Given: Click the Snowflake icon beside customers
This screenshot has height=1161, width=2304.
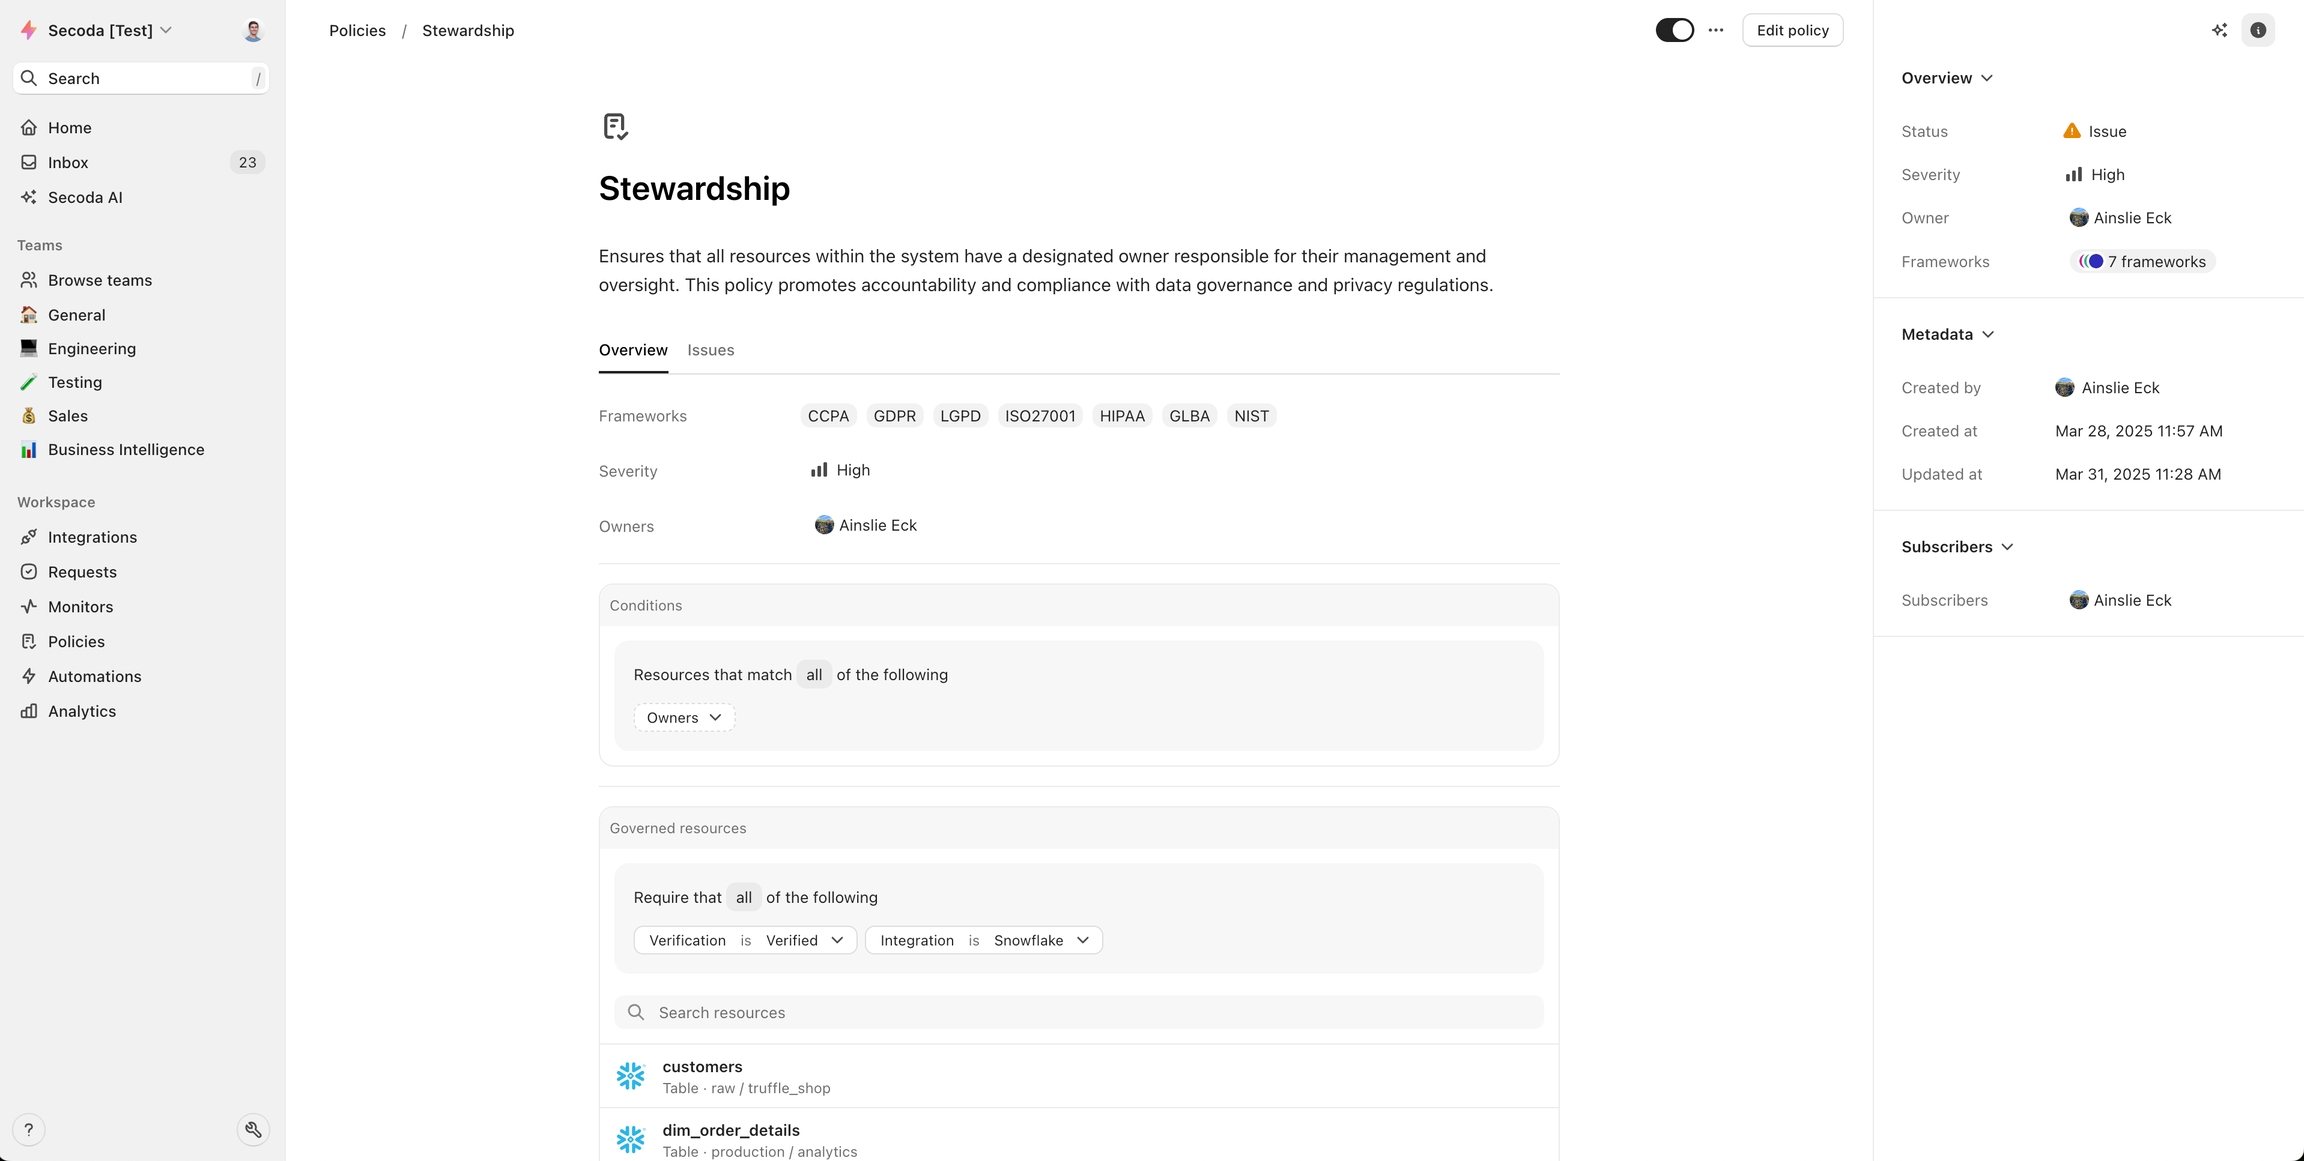Looking at the screenshot, I should [630, 1076].
